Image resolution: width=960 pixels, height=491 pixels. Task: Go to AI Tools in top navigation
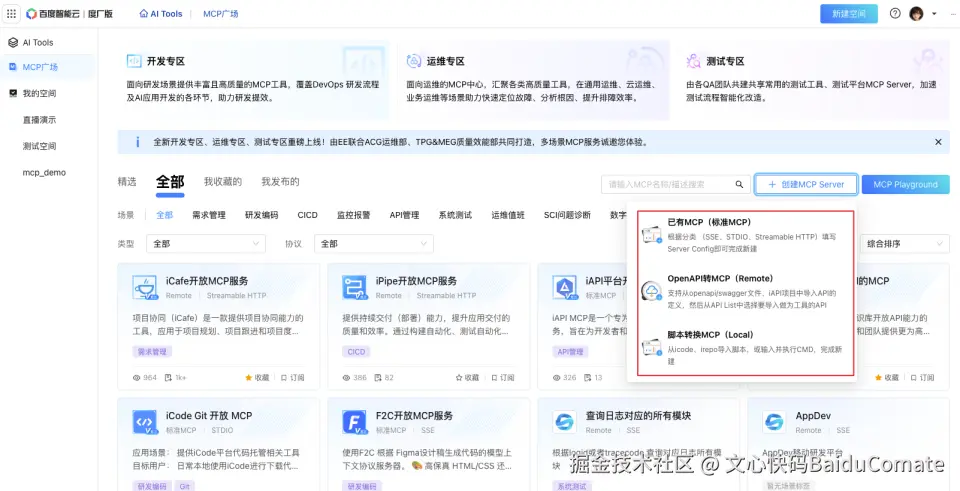pyautogui.click(x=161, y=13)
